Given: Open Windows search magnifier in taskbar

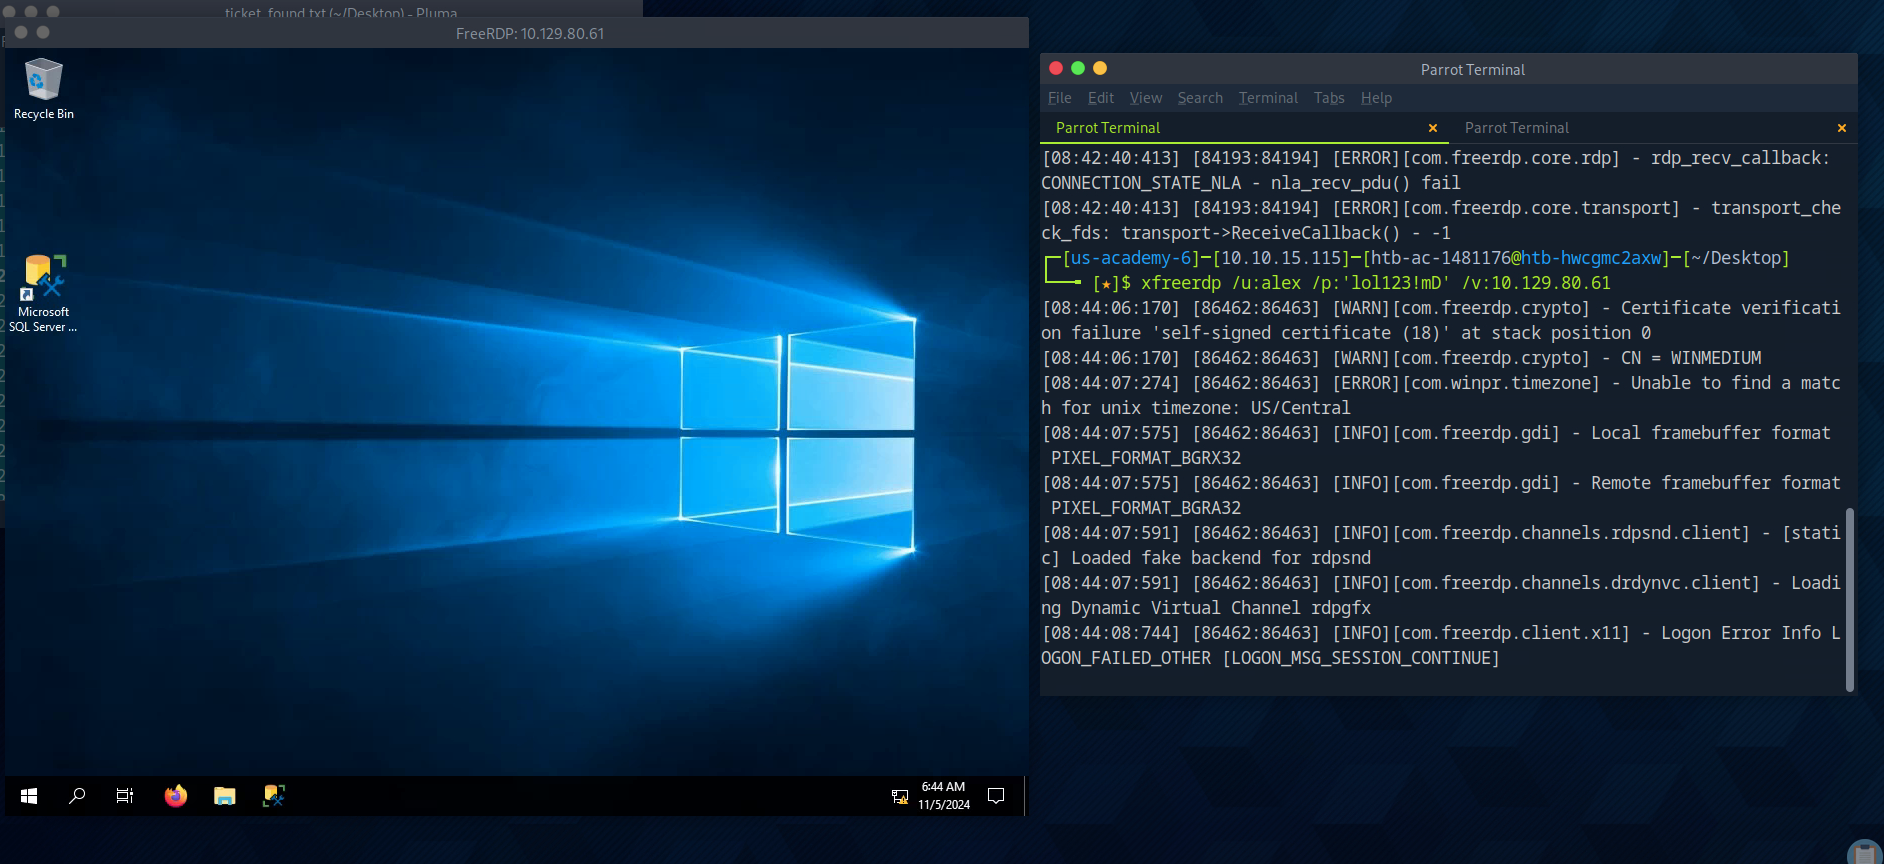Looking at the screenshot, I should (77, 796).
